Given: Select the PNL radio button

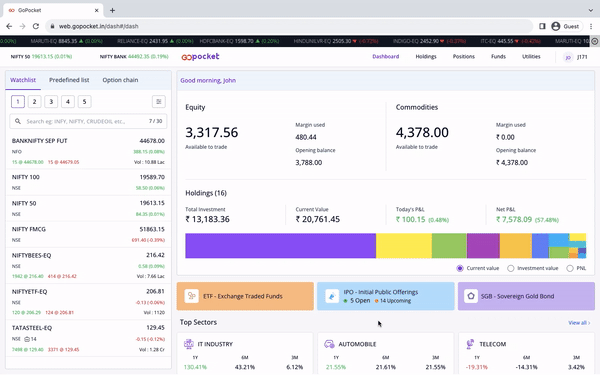Looking at the screenshot, I should (x=570, y=268).
